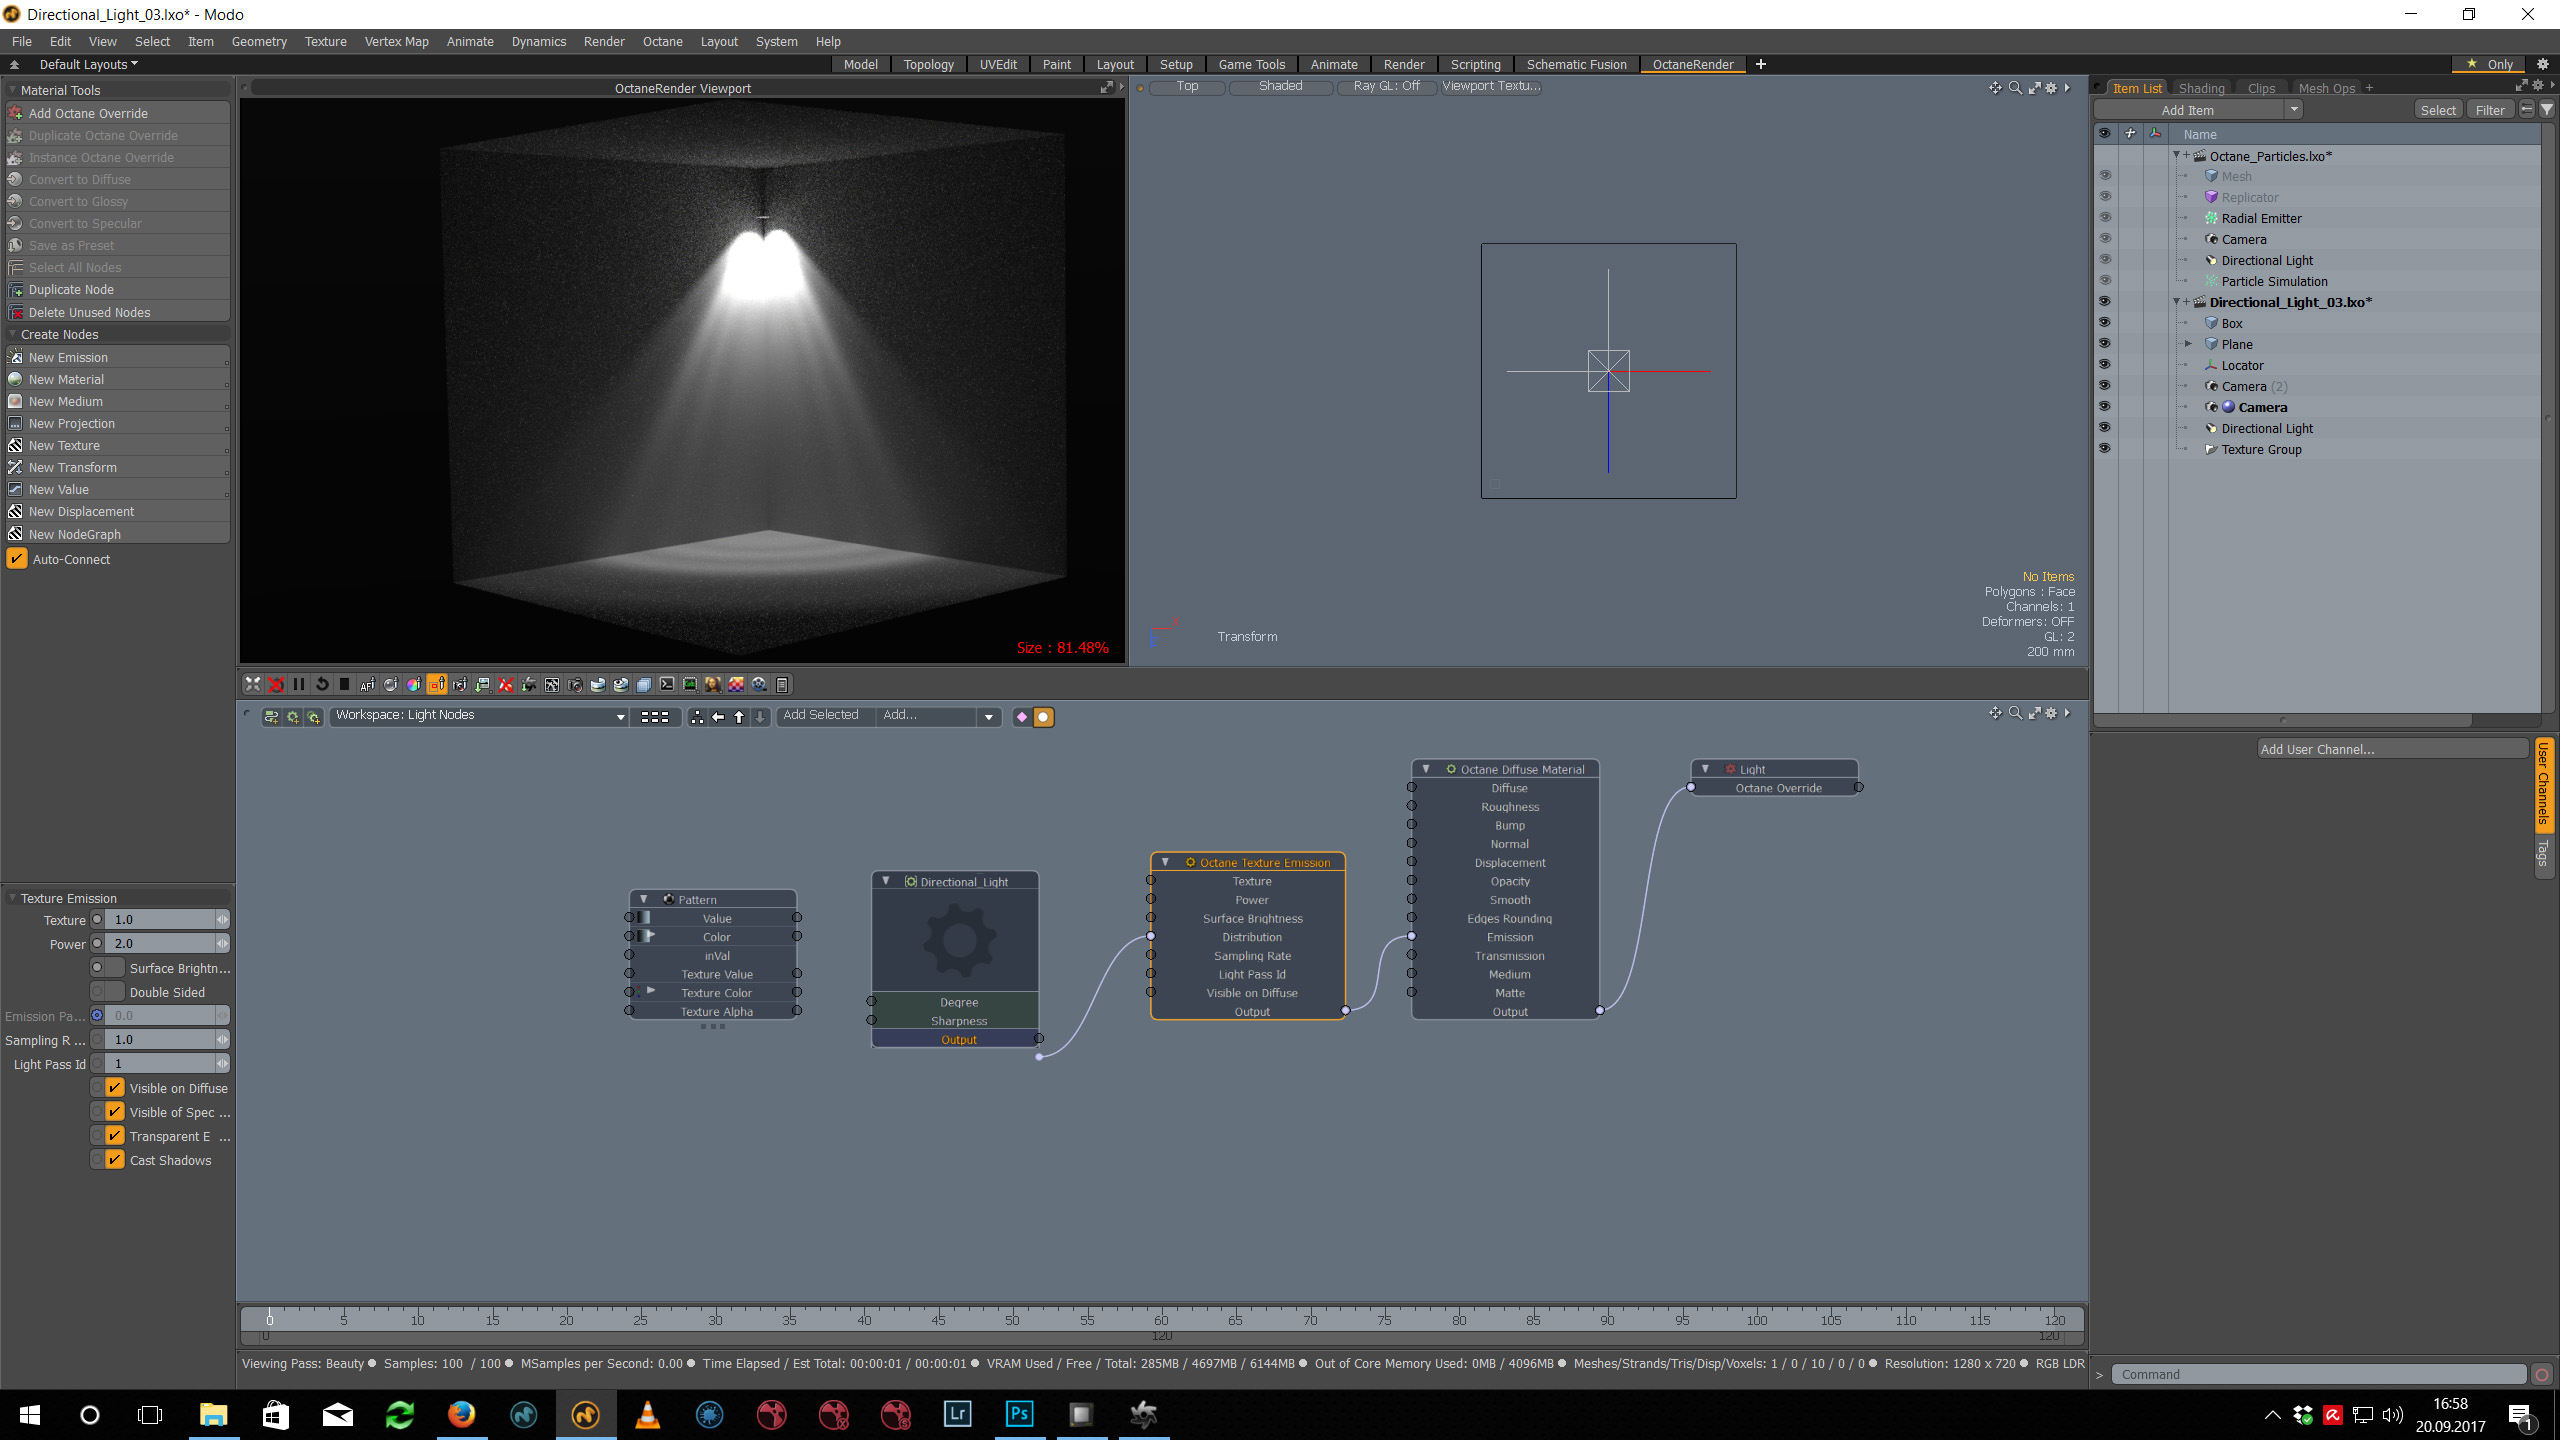Click the camera snapshot icon in render toolbar
Image resolution: width=2560 pixels, height=1440 pixels.
[x=575, y=685]
